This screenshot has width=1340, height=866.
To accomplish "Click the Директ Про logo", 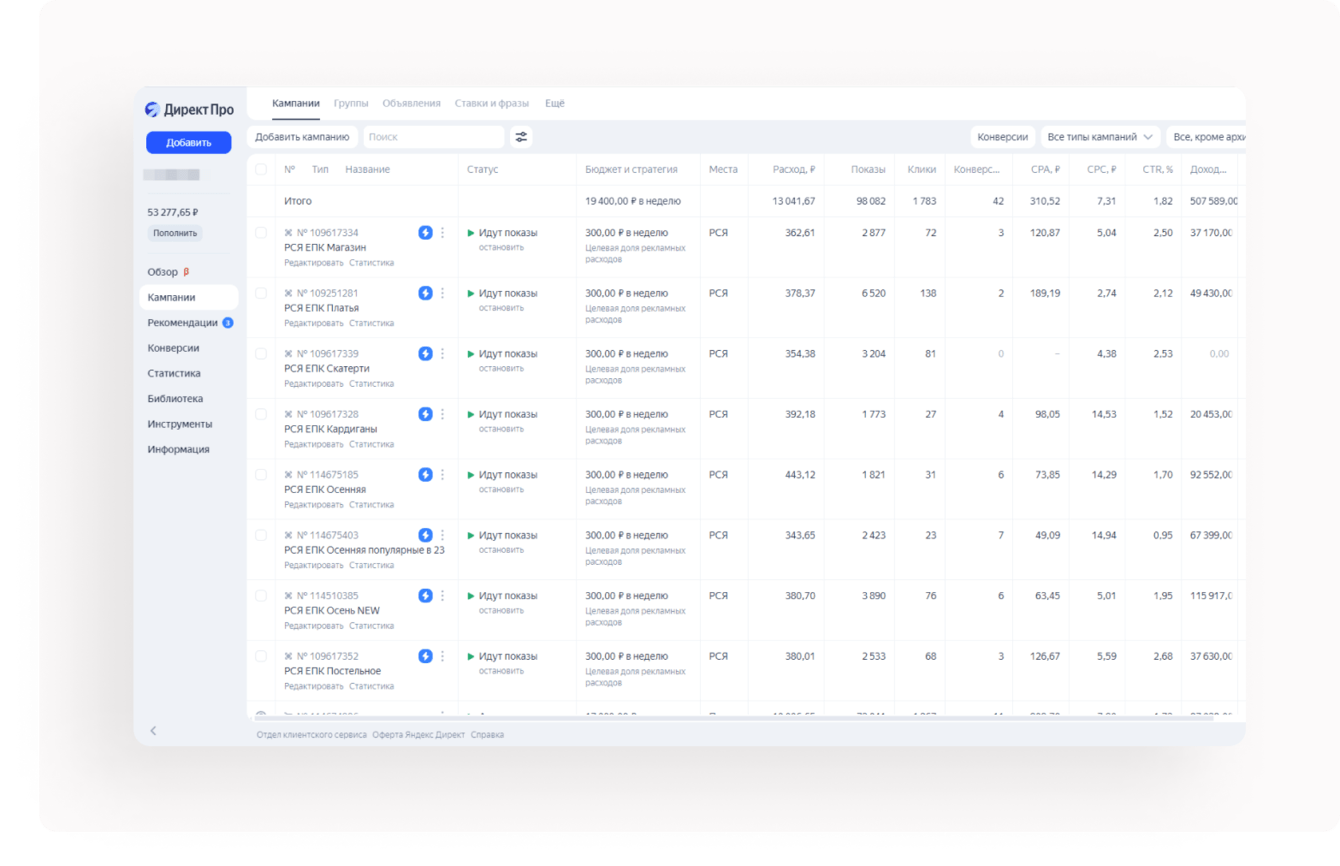I will click(189, 110).
